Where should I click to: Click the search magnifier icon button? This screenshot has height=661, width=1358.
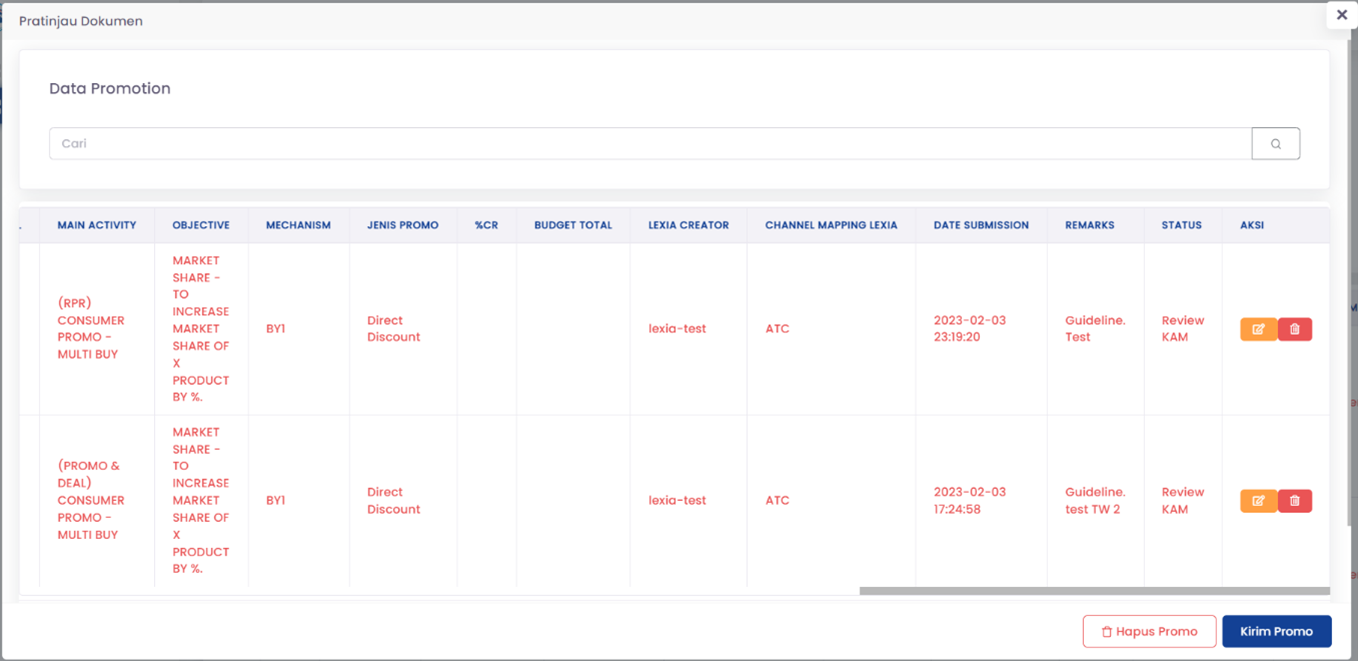[x=1275, y=144]
